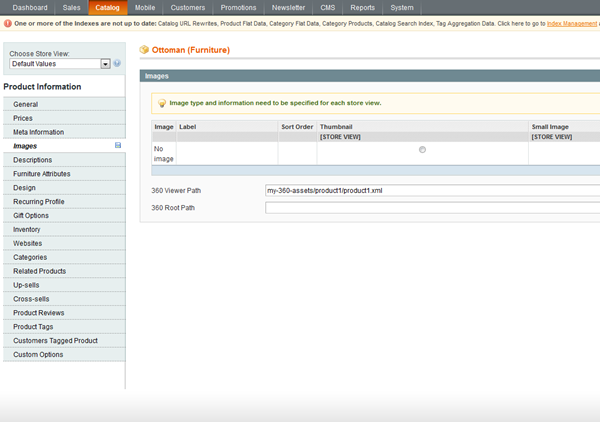Show the Related Products tab
The image size is (600, 422).
coord(40,271)
